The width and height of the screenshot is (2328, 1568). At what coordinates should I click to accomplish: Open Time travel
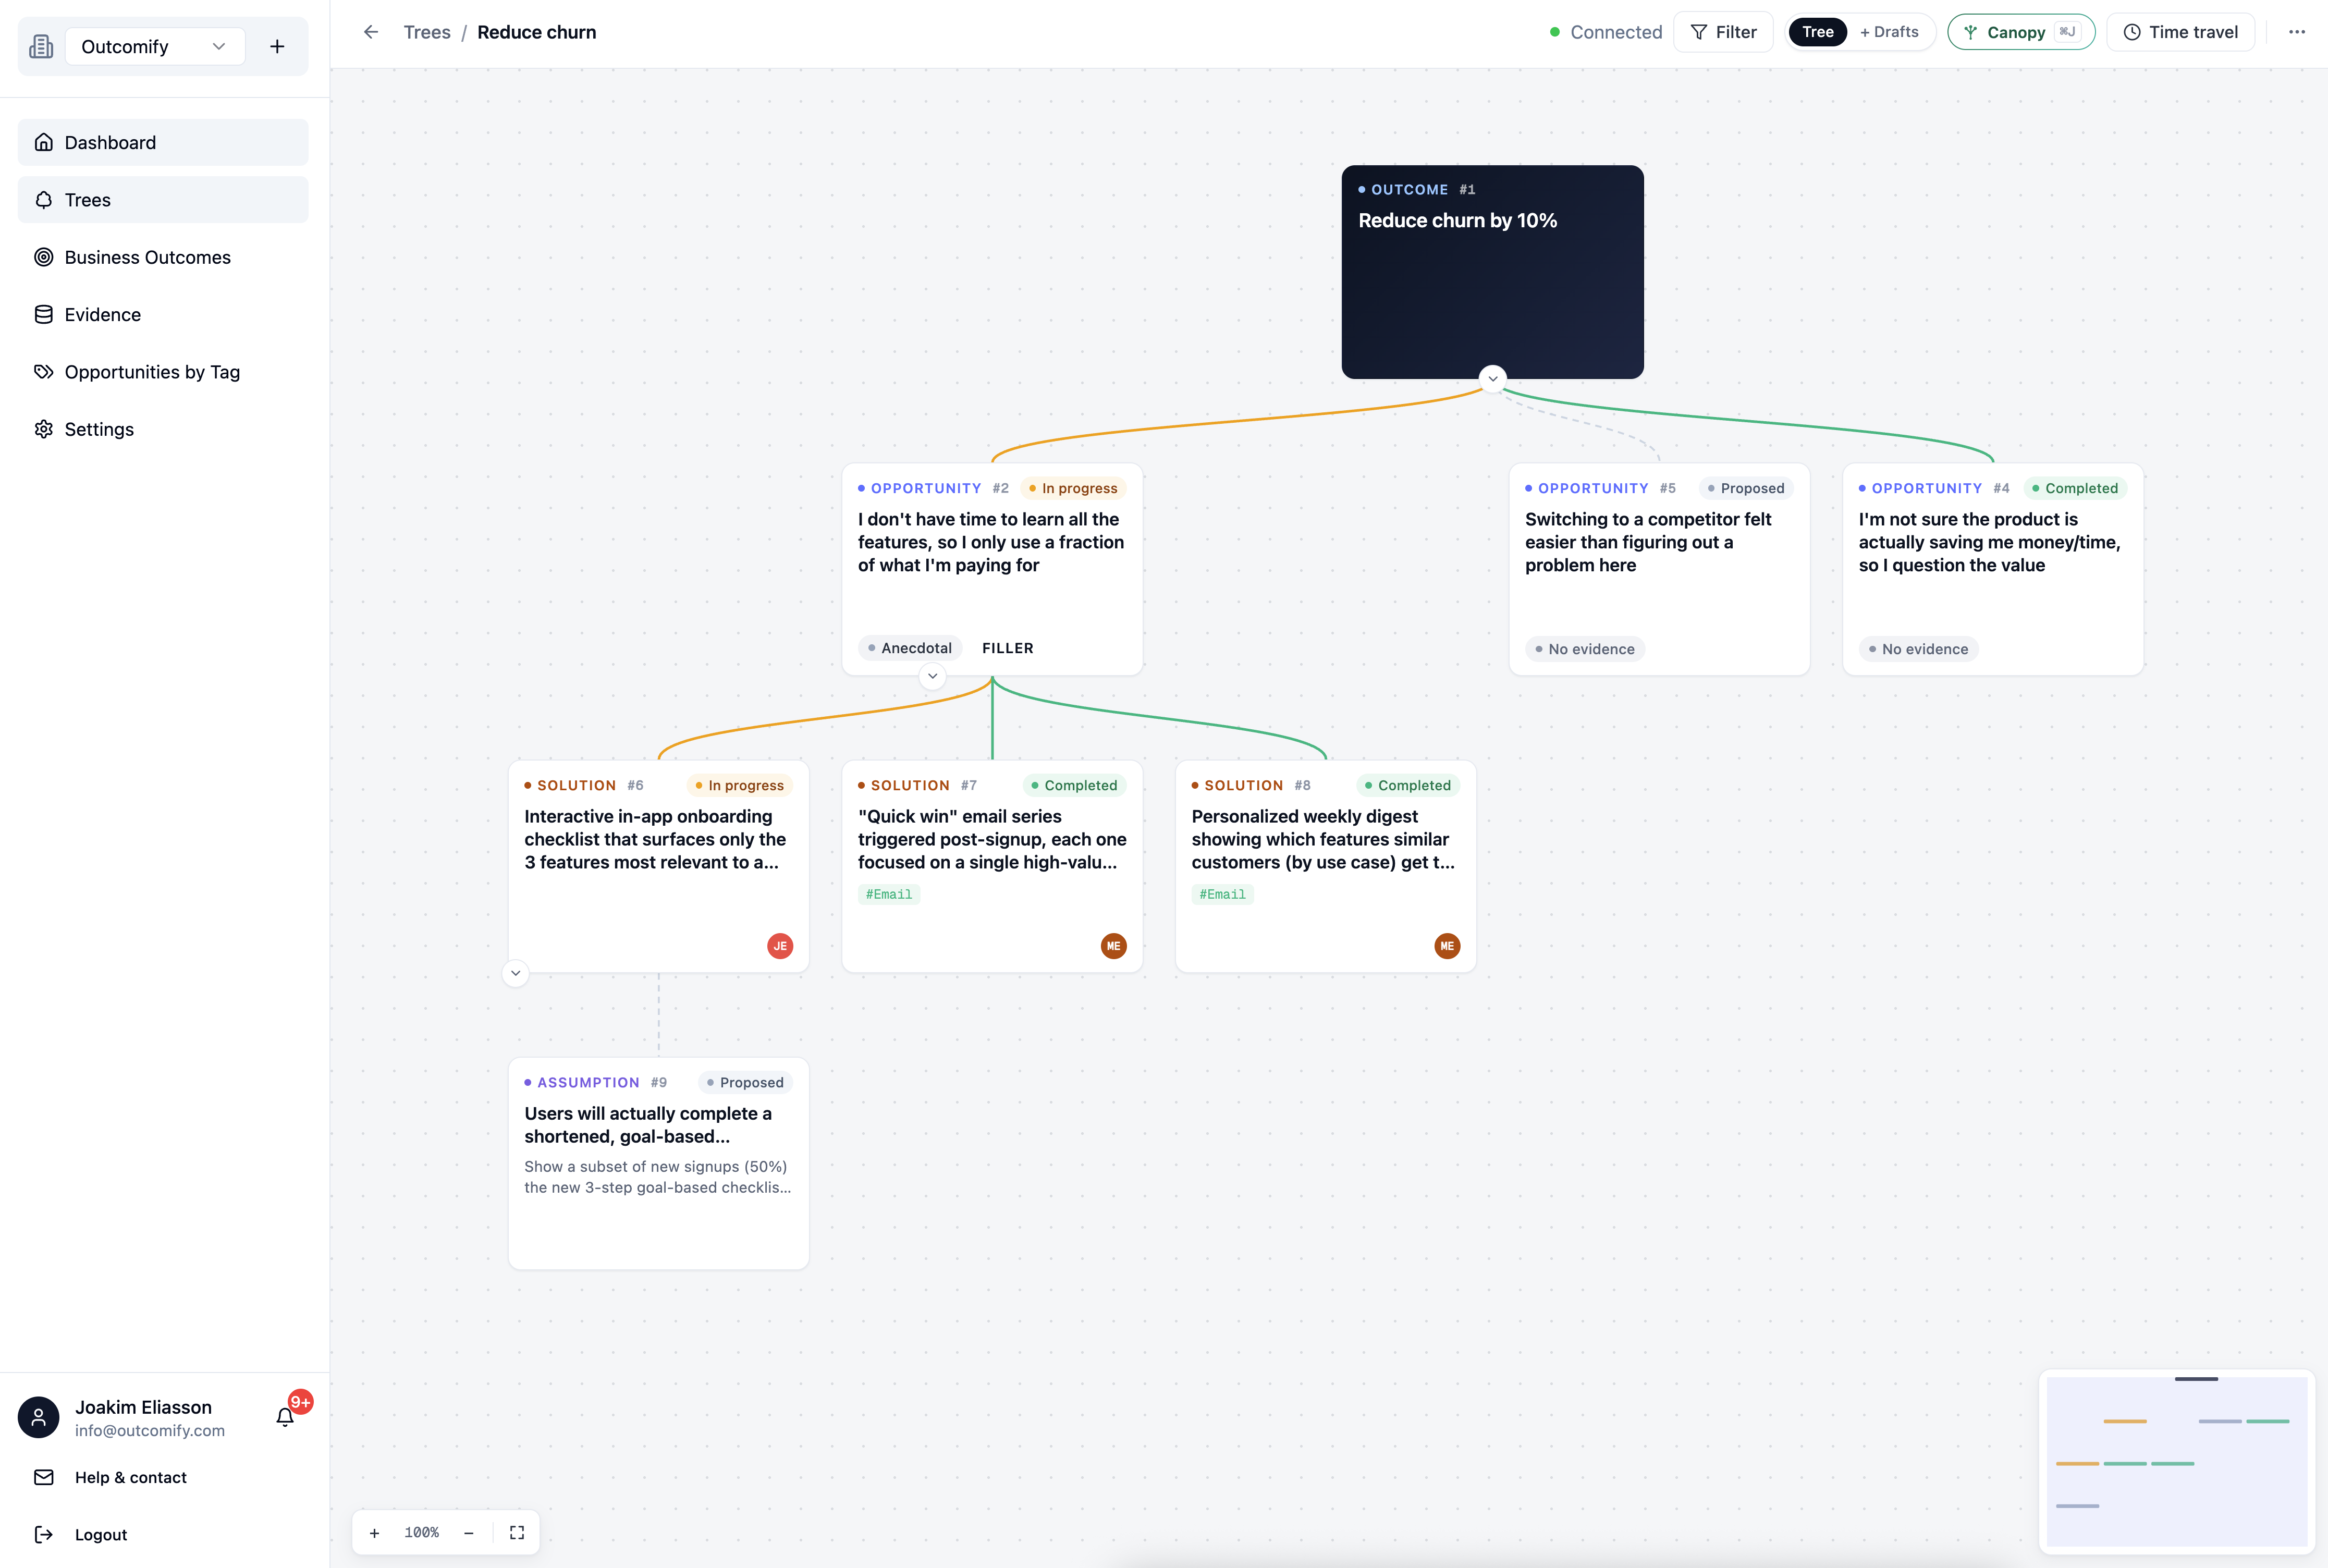(2180, 32)
